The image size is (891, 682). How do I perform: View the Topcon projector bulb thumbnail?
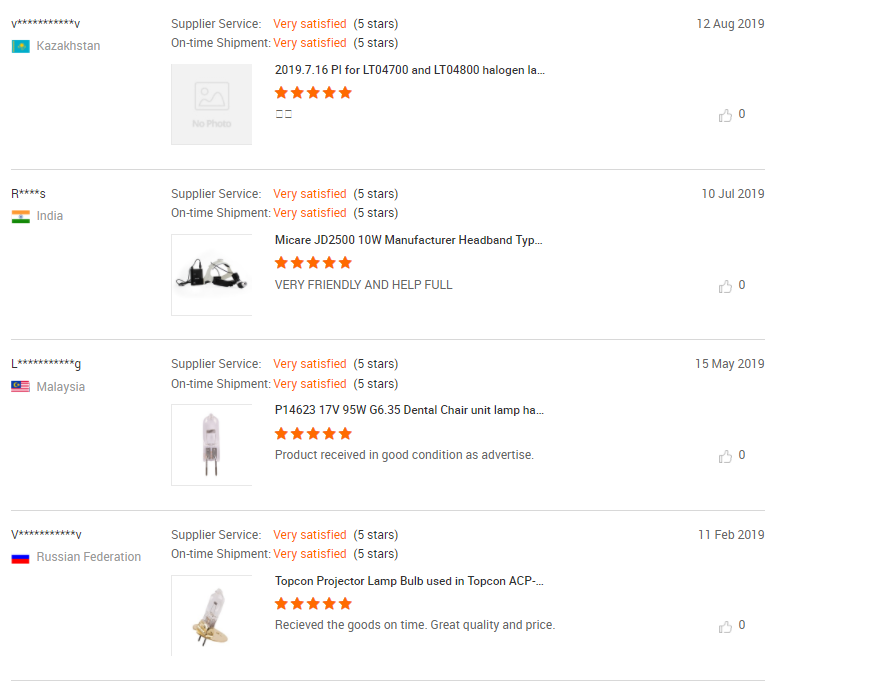tap(211, 615)
